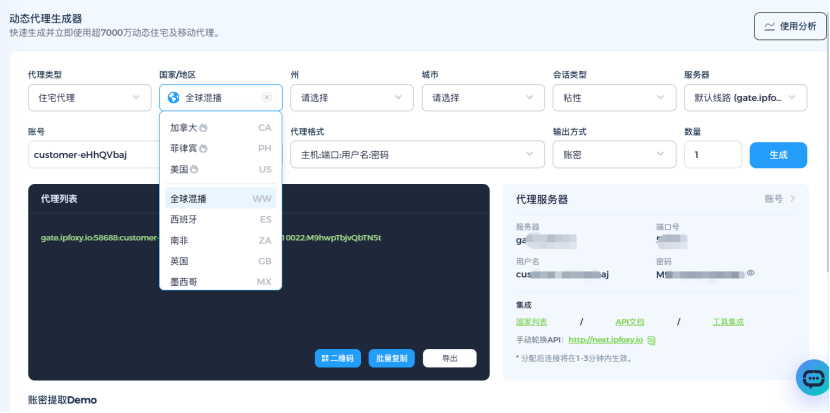Open the 州 state dropdown
Viewport: 830px width, 413px height.
click(351, 98)
